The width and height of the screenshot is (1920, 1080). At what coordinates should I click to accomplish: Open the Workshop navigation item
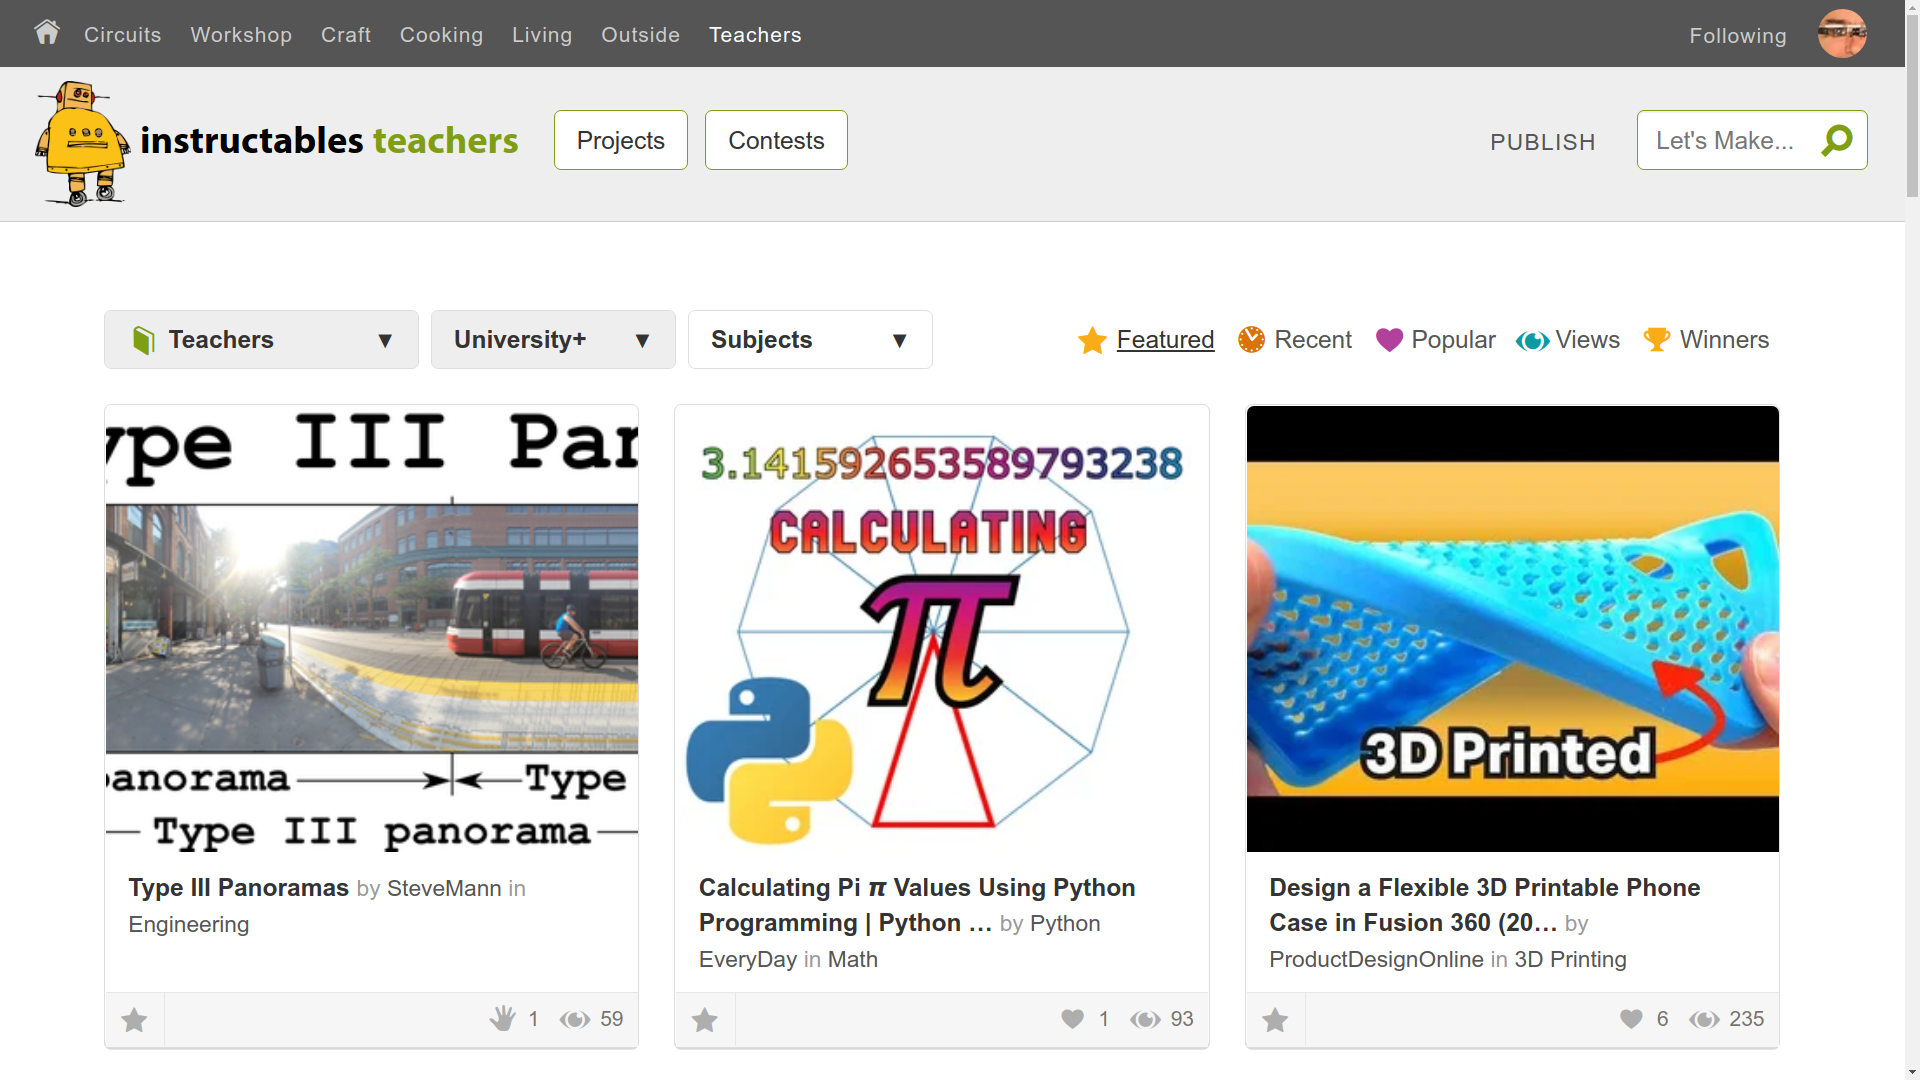(241, 35)
